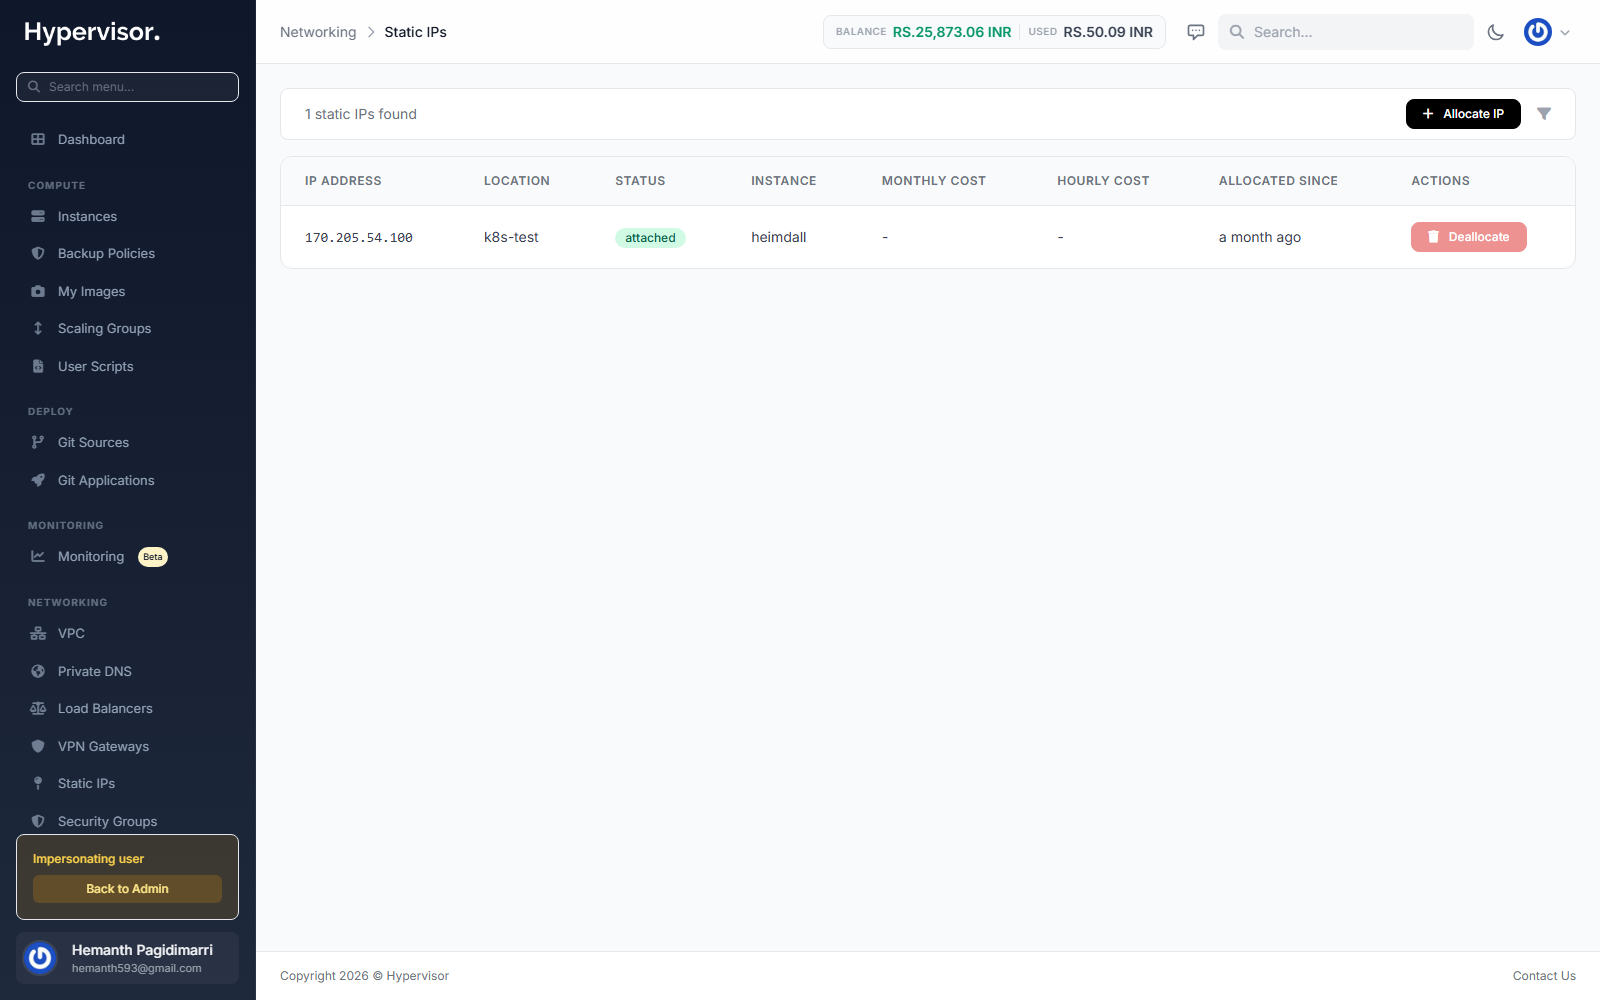The image size is (1600, 1000).
Task: Click the Scaling Groups arrows icon
Action: tap(38, 328)
